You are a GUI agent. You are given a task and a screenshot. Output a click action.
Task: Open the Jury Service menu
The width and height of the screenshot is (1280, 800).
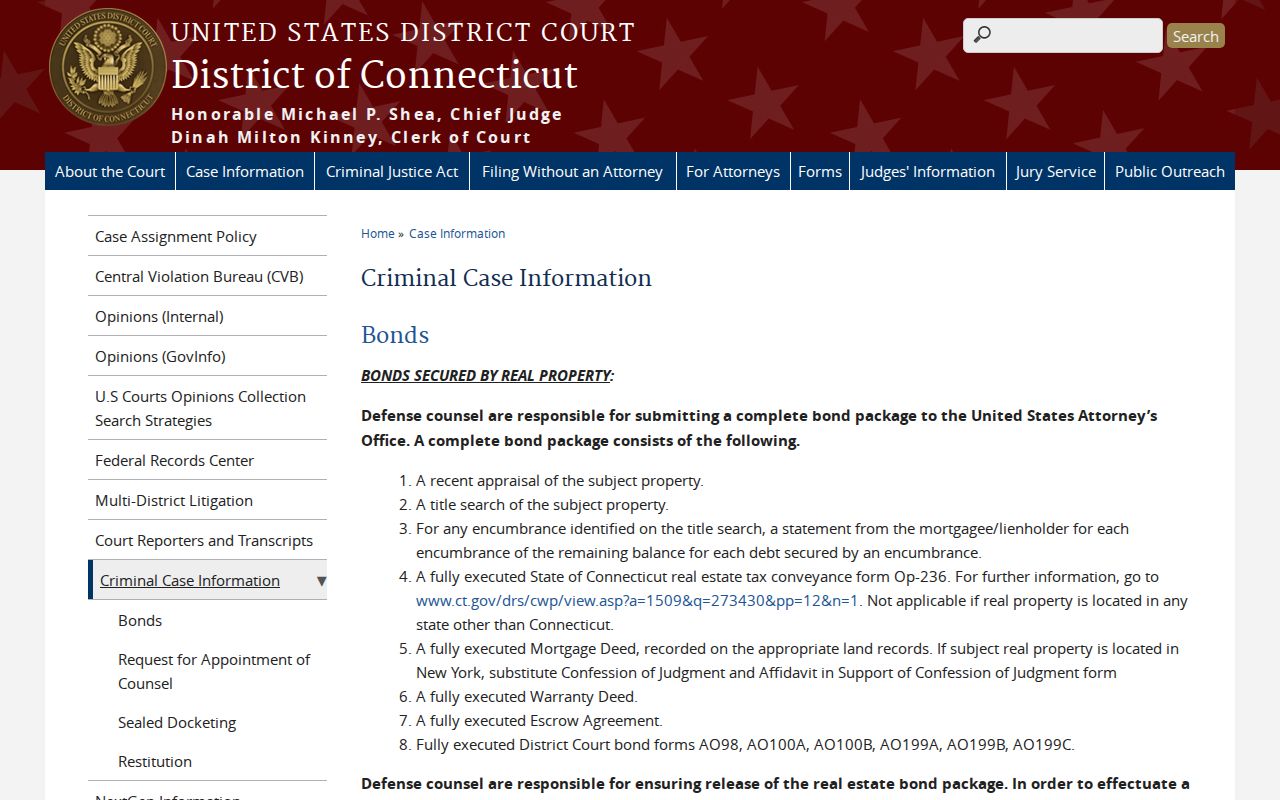1056,171
